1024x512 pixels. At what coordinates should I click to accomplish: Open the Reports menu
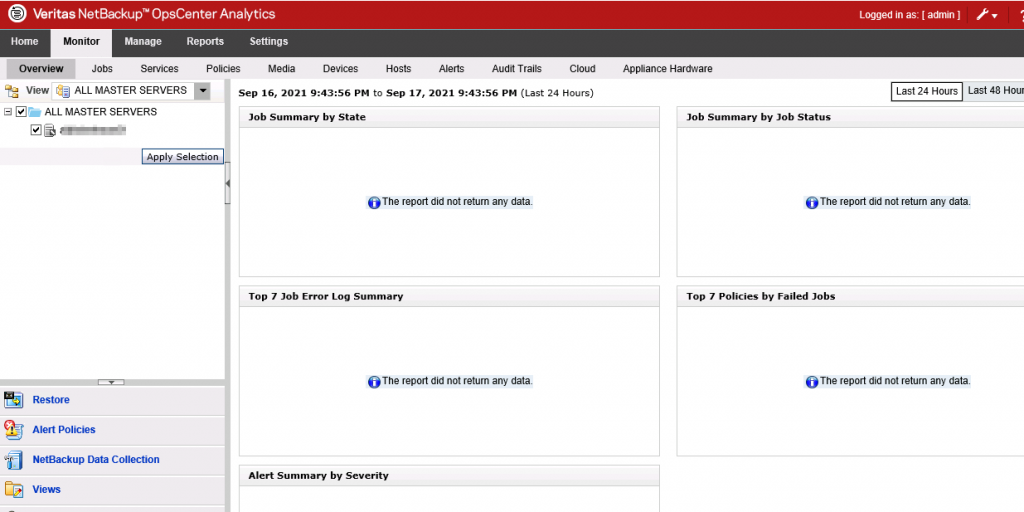pyautogui.click(x=205, y=42)
